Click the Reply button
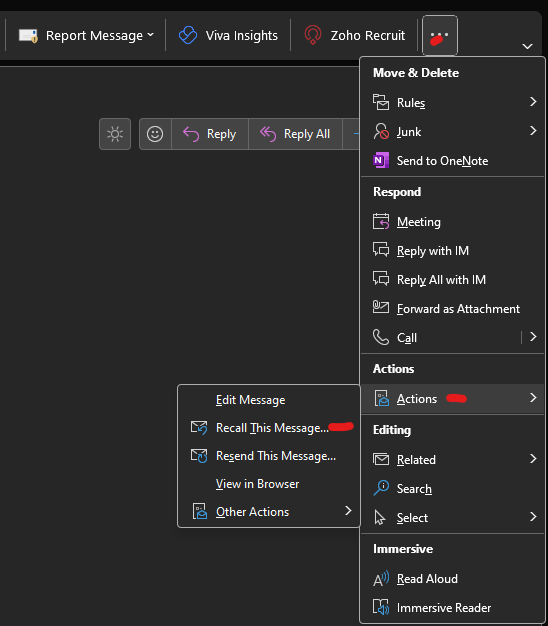Viewport: 548px width, 626px height. pyautogui.click(x=210, y=134)
